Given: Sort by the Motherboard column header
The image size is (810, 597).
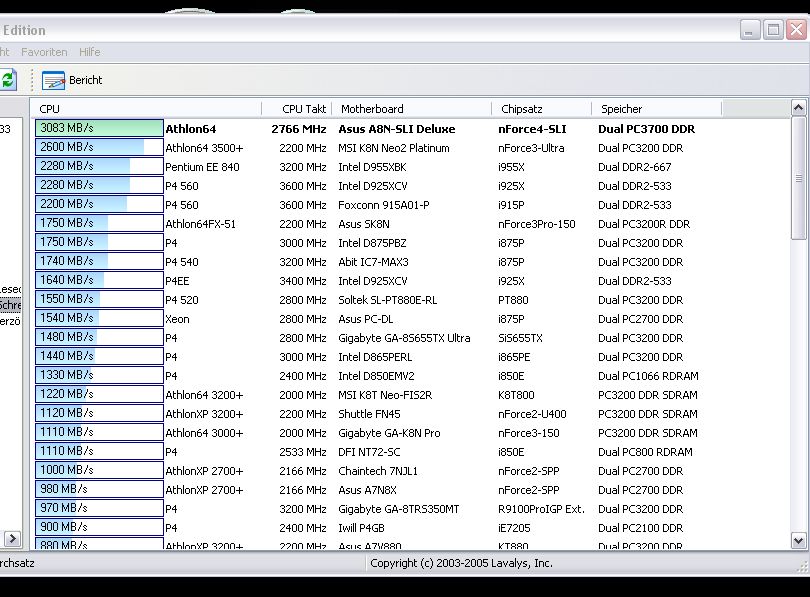Looking at the screenshot, I should tap(412, 109).
